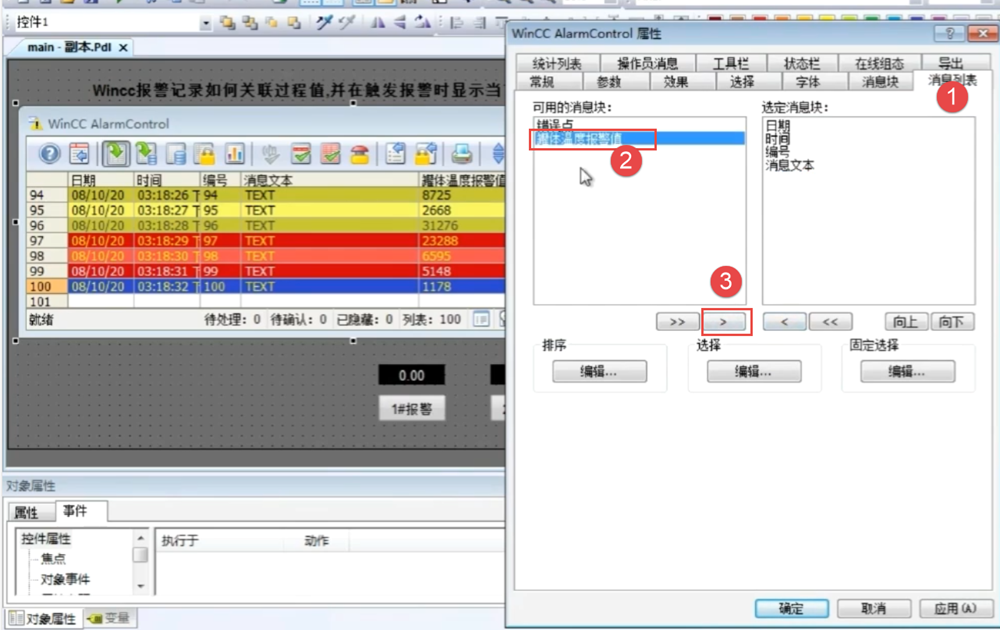Open the hit list bar-chart icon
The image size is (1000, 630).
[x=235, y=154]
